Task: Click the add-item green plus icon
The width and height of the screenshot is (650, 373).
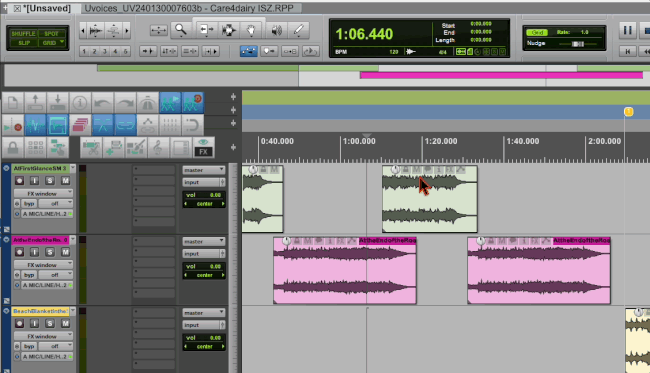Action: pos(113,147)
